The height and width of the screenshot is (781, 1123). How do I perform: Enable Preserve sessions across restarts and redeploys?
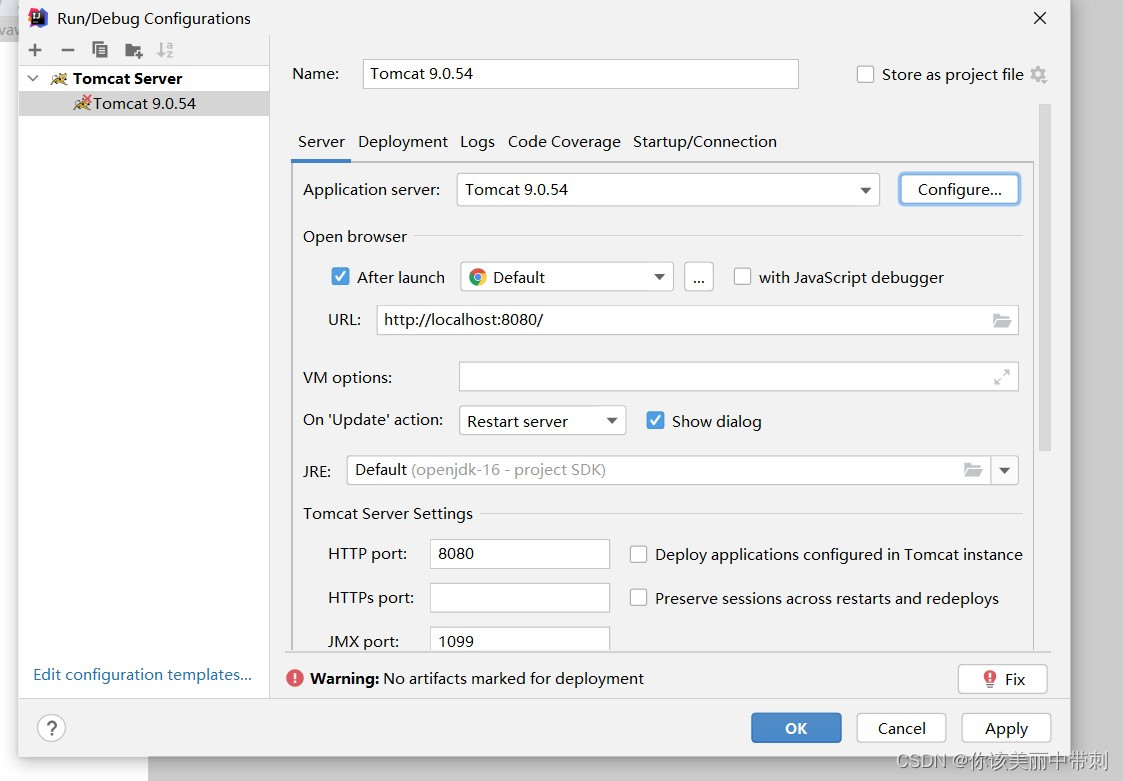click(x=638, y=598)
